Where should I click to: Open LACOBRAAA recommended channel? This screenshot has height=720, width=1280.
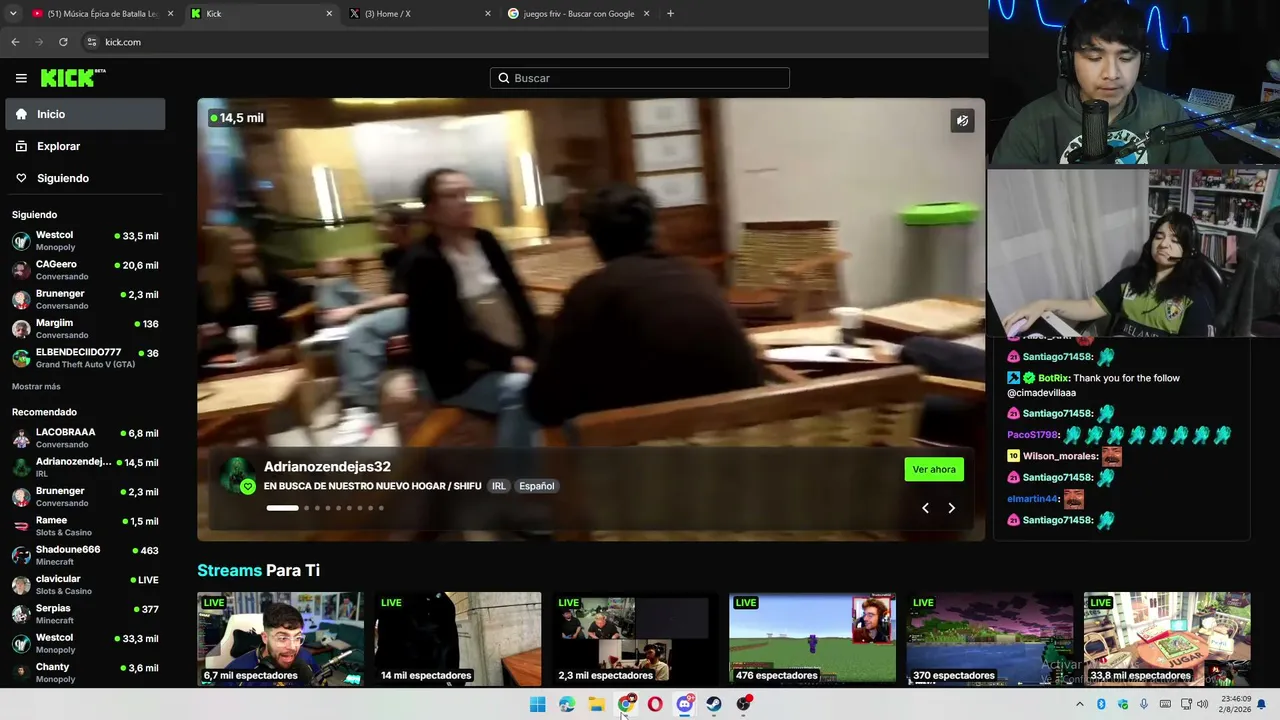click(x=85, y=438)
